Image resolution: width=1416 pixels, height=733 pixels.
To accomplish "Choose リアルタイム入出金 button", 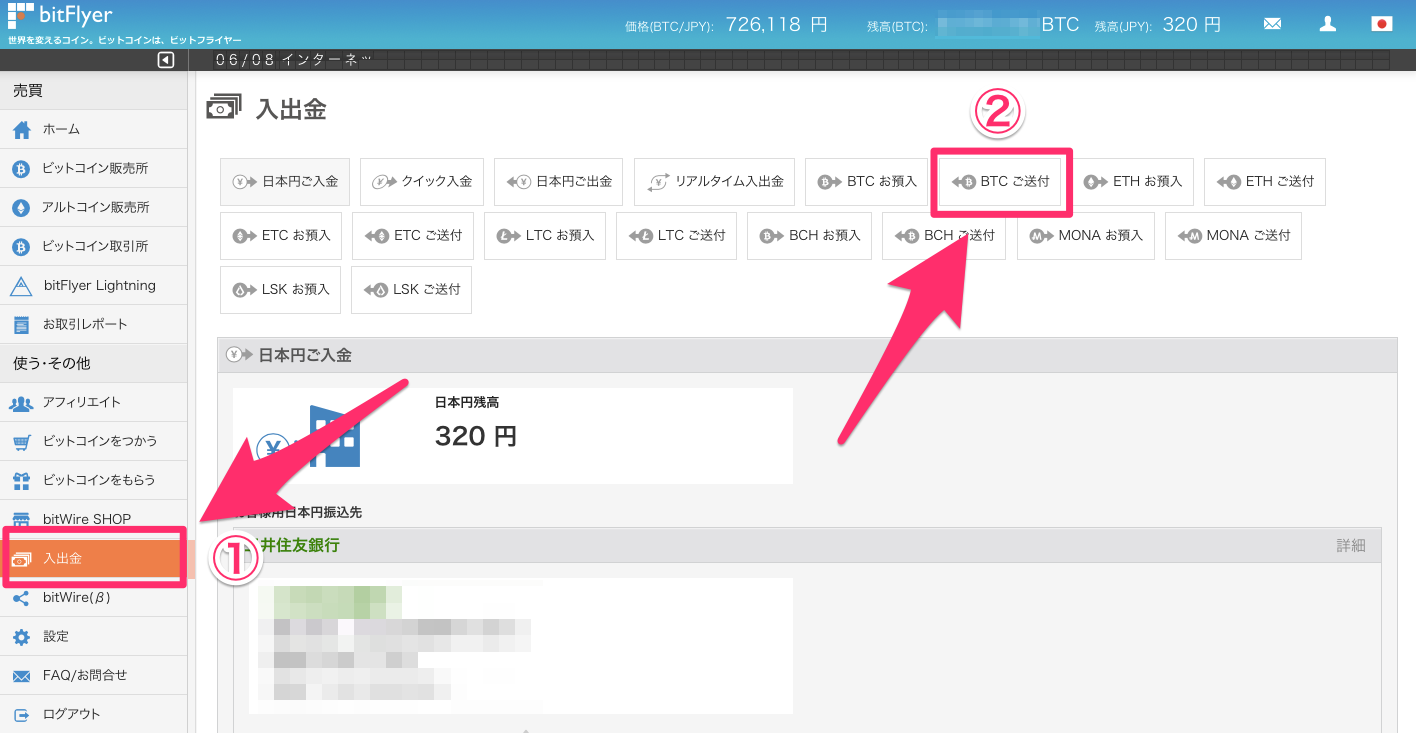I will [x=714, y=182].
